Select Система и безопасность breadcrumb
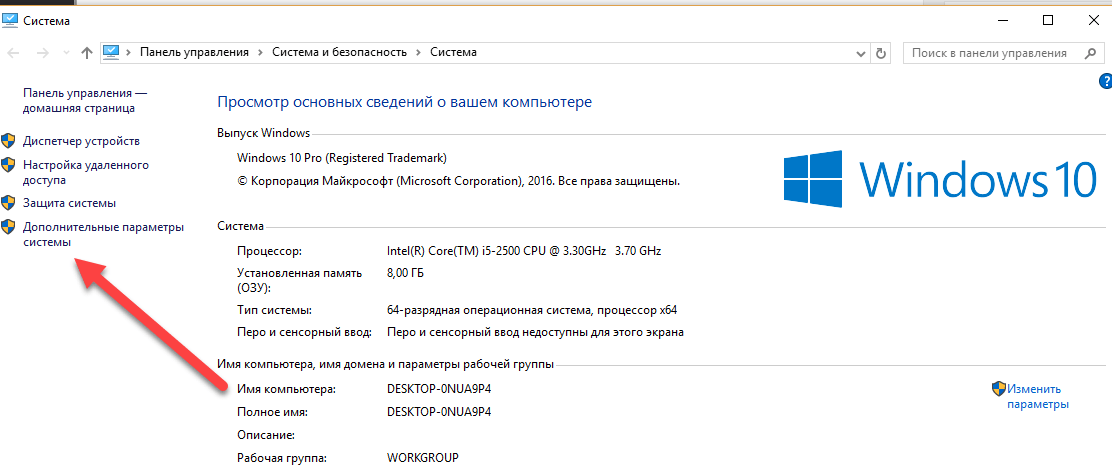Screen dimensions: 1112x476 click(x=340, y=52)
